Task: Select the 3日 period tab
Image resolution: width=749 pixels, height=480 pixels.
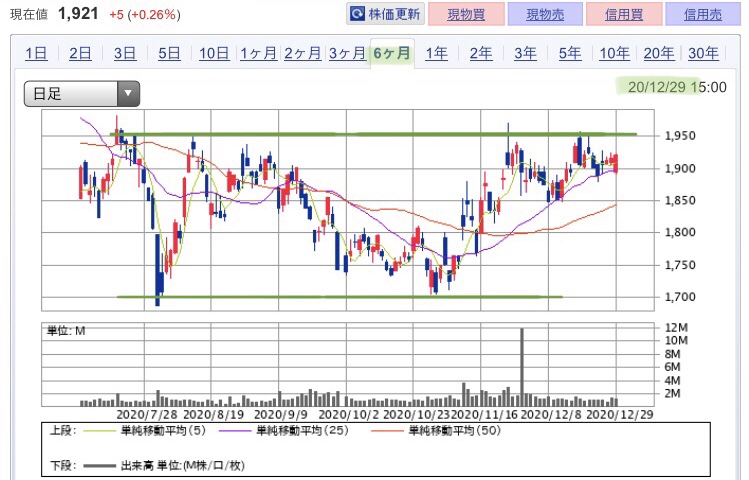Action: click(125, 53)
